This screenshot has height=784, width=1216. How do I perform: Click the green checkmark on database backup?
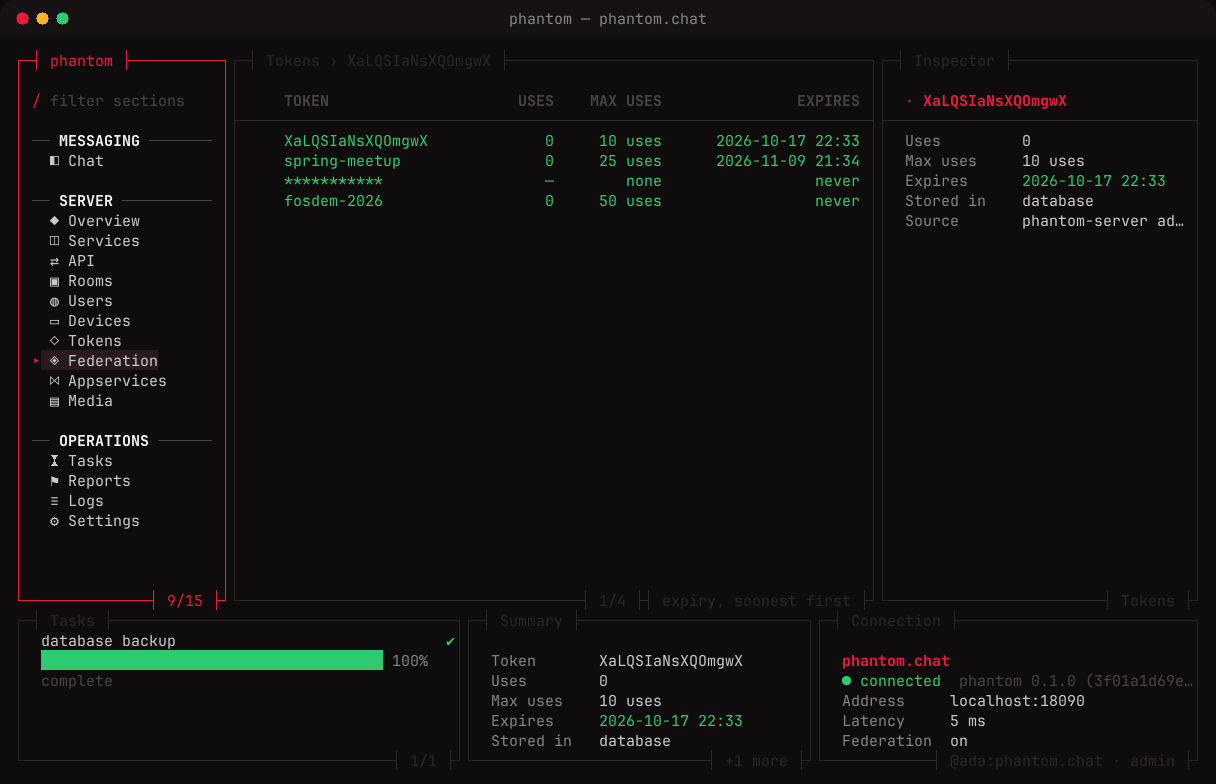pyautogui.click(x=450, y=641)
